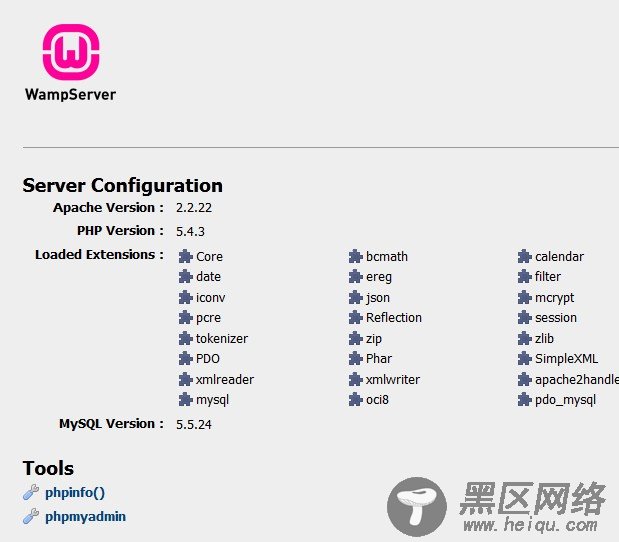Screen dimensions: 619x542
Task: Click the WampServer title text
Action: (70, 95)
